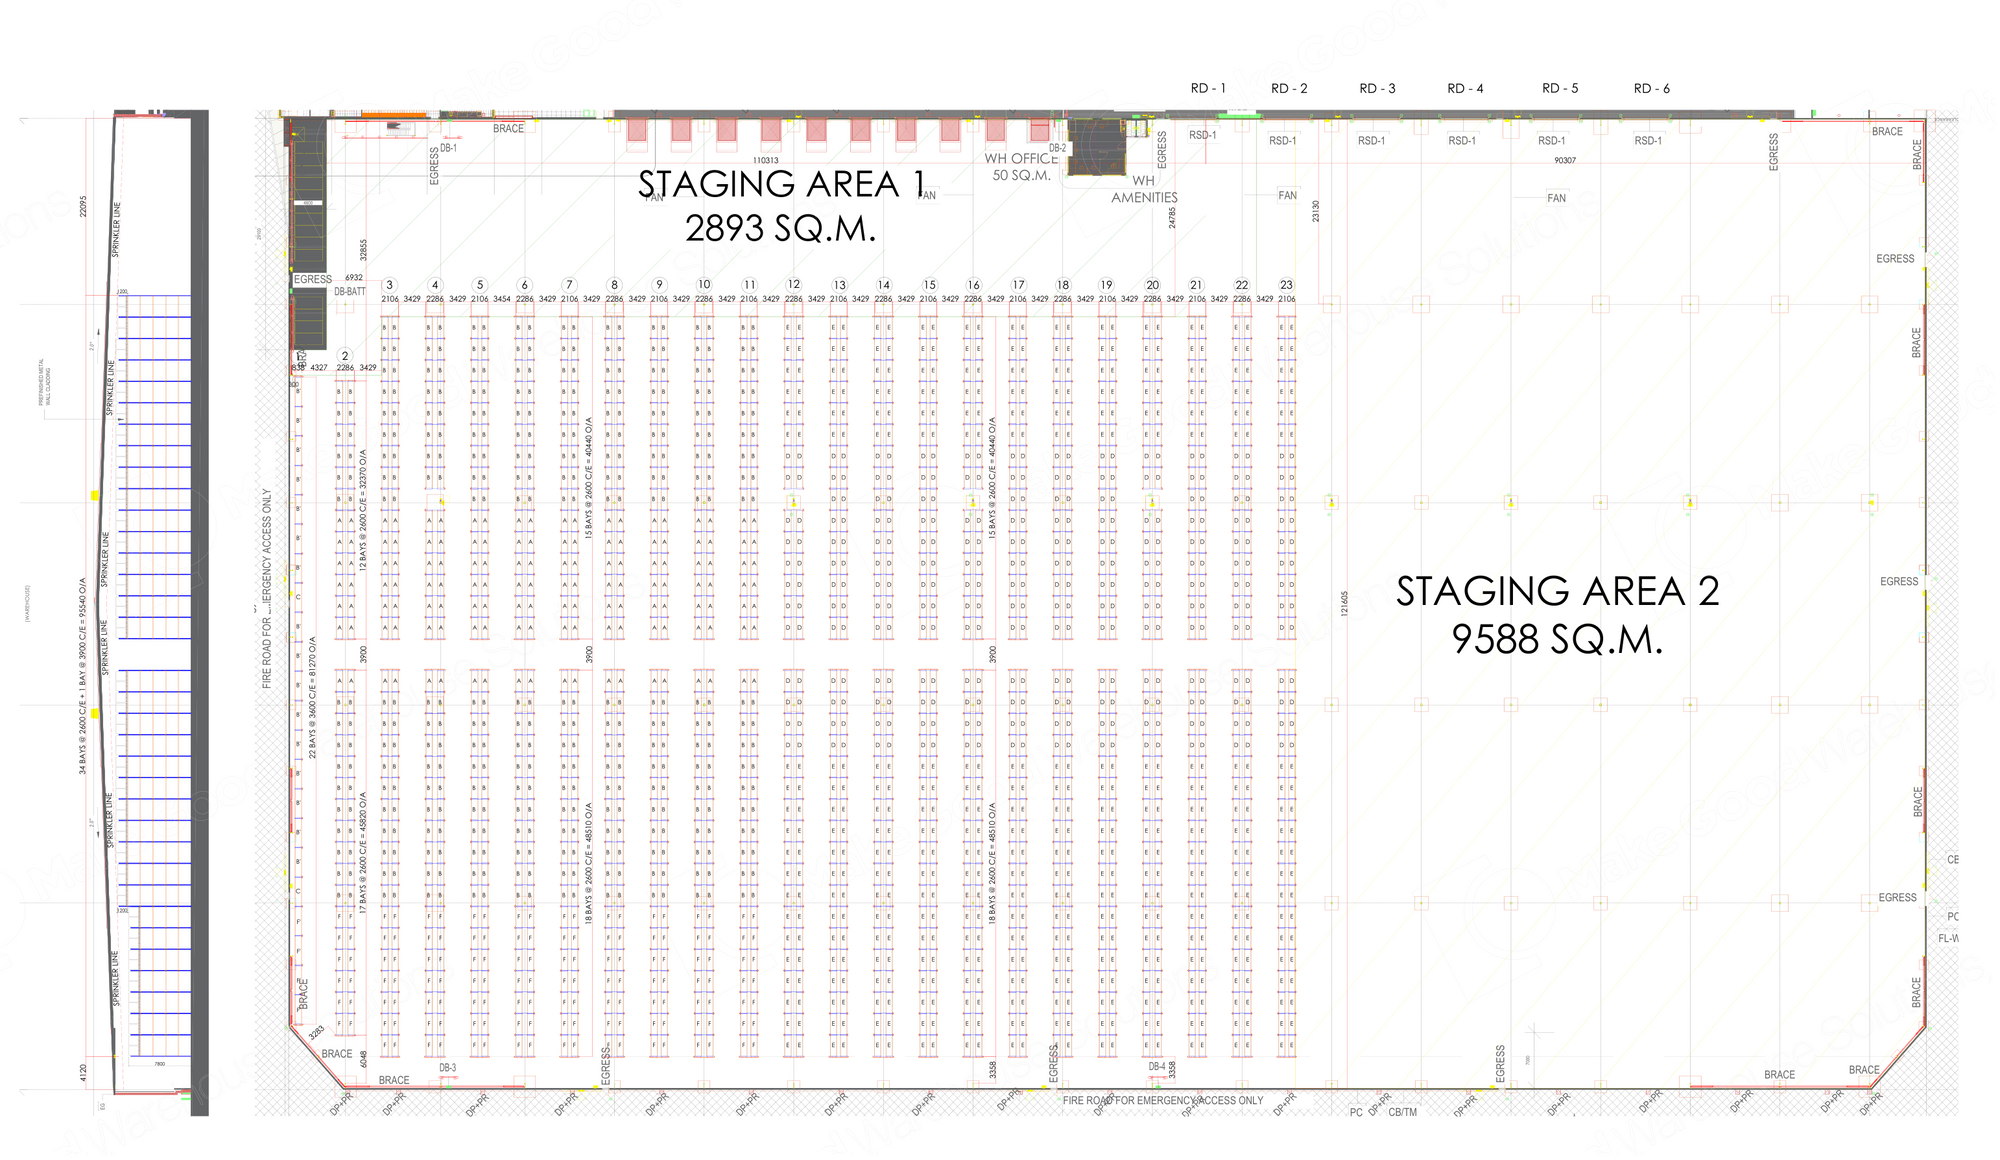2000x1160 pixels.
Task: Click the RD - 1 roller door label
Action: [1208, 89]
